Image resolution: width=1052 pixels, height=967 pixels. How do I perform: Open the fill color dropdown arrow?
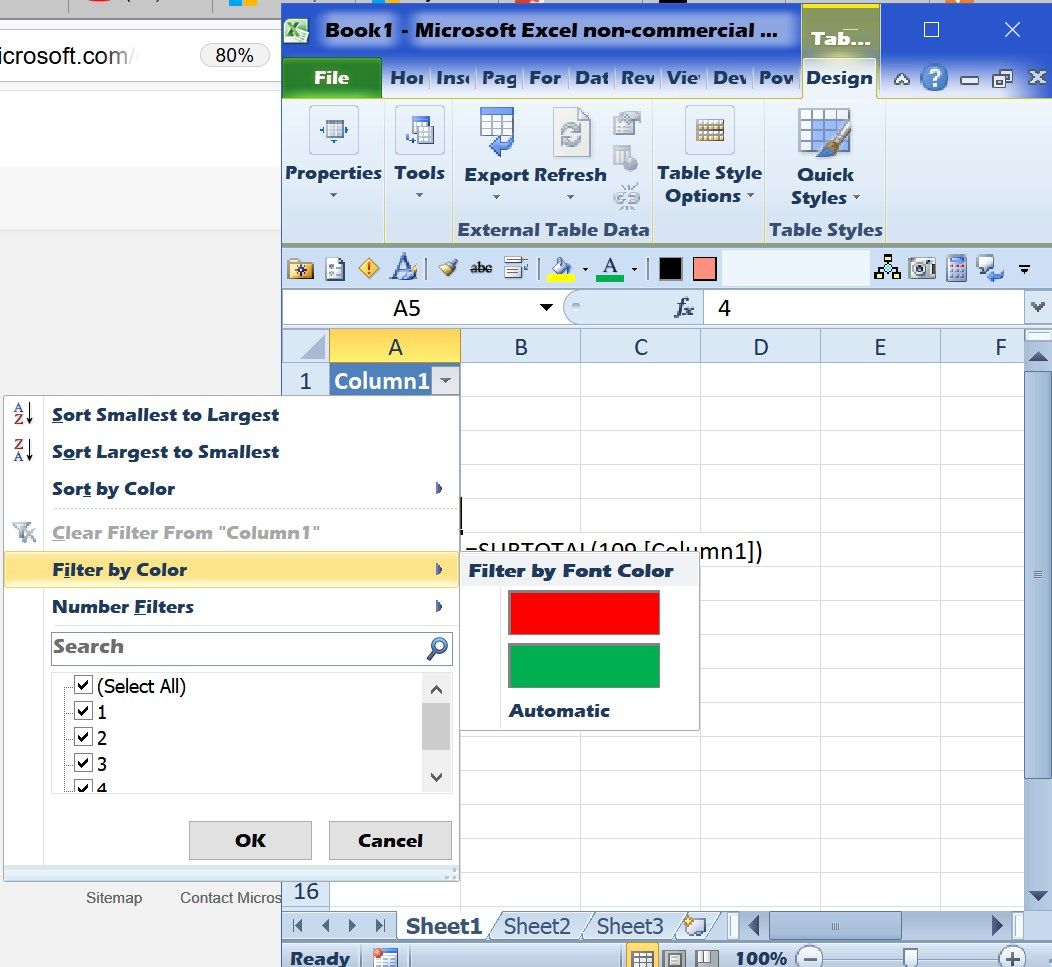(585, 270)
